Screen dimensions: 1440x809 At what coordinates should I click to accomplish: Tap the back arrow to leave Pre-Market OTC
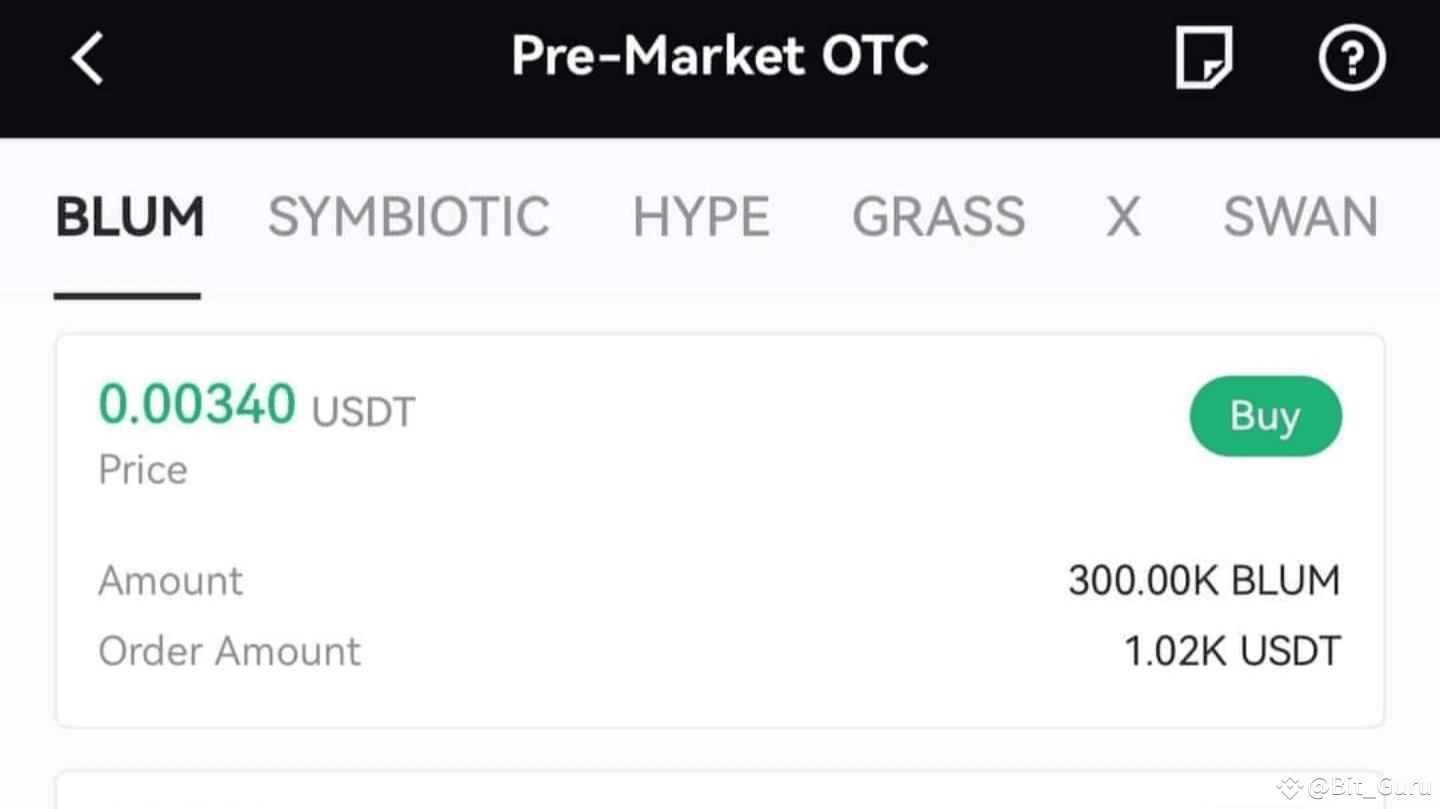86,57
